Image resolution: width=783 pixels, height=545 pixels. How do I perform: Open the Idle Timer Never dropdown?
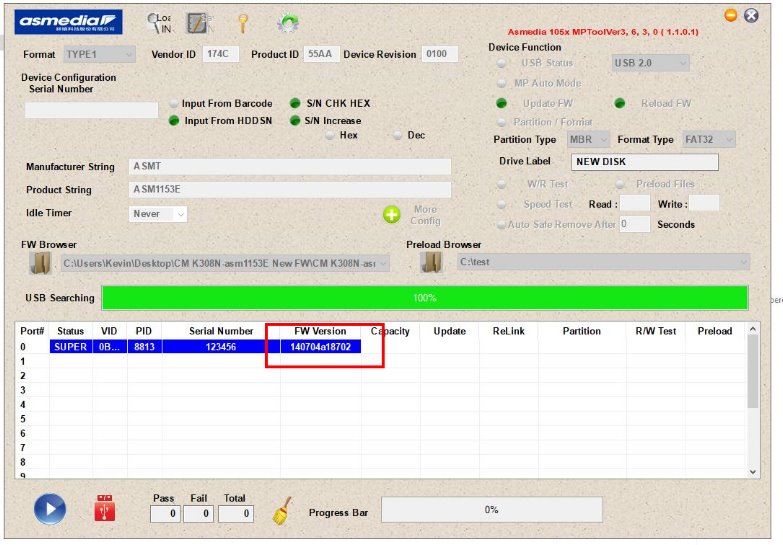[158, 214]
